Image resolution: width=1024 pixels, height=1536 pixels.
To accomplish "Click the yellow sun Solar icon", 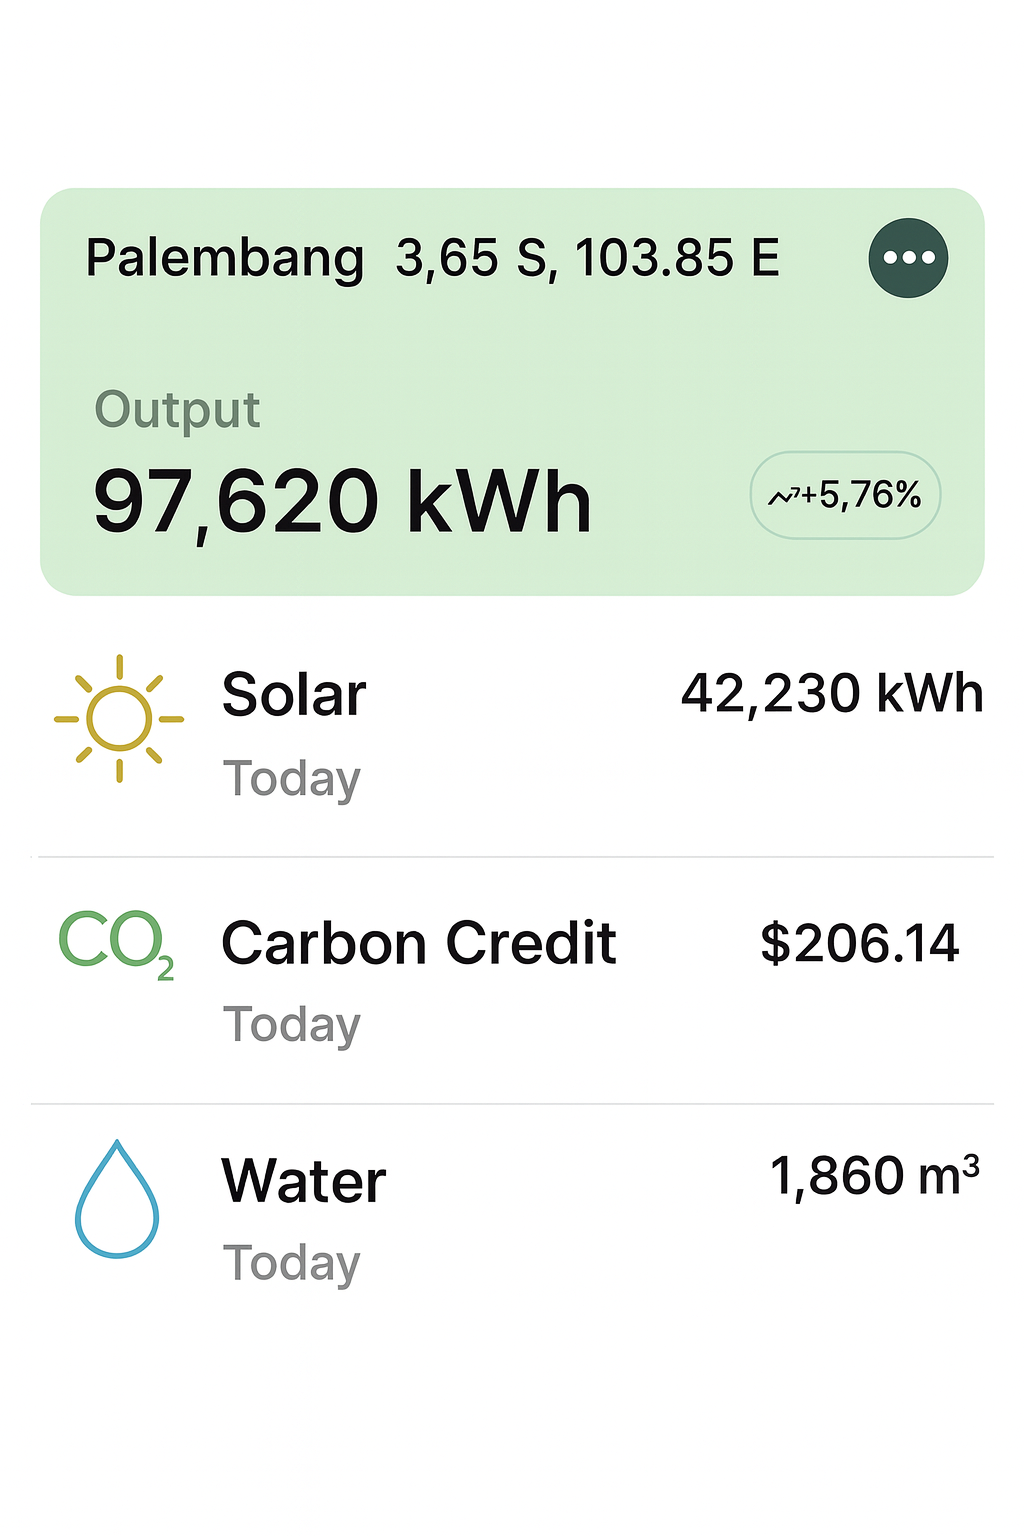I will [x=119, y=718].
